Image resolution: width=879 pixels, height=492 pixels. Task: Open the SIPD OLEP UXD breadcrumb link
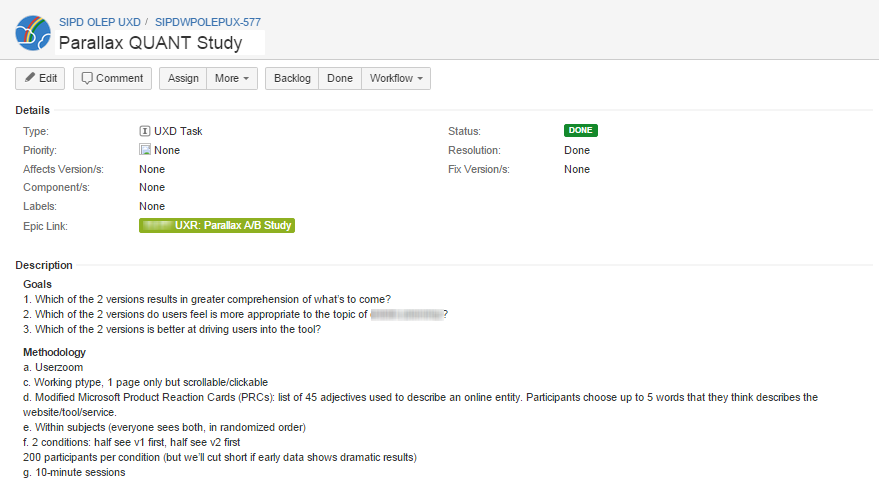[x=102, y=20]
